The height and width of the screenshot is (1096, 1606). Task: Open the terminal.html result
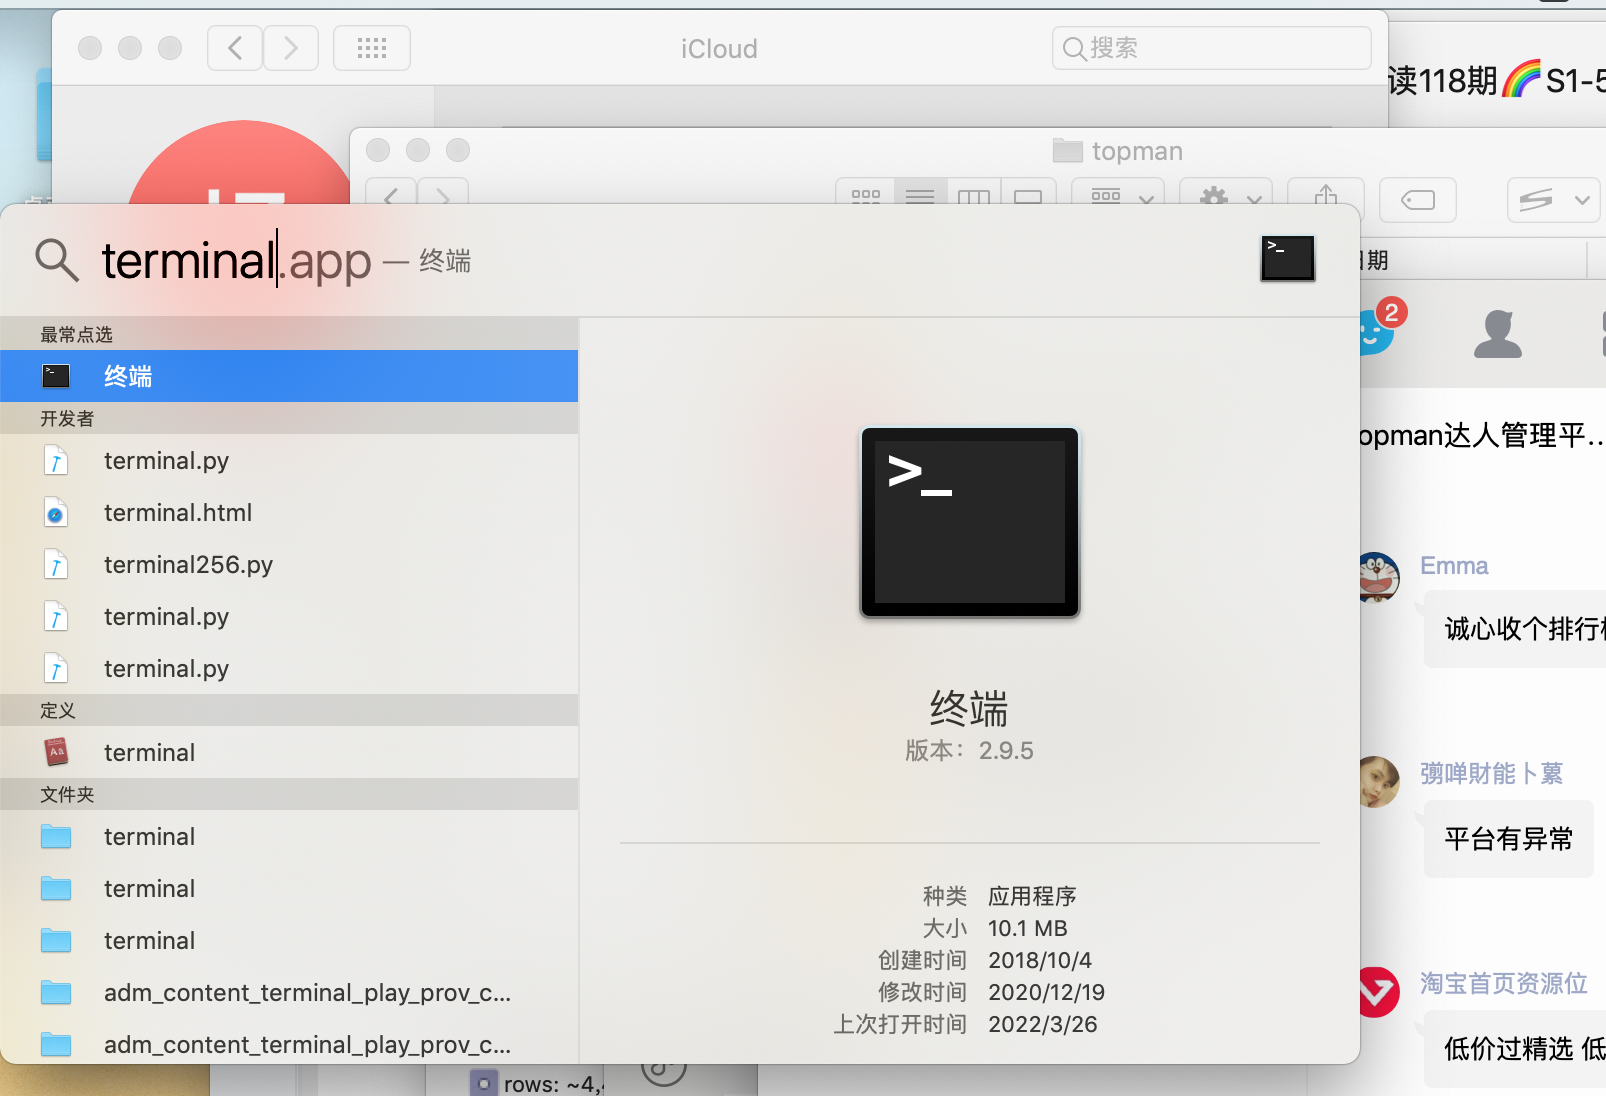tap(289, 513)
